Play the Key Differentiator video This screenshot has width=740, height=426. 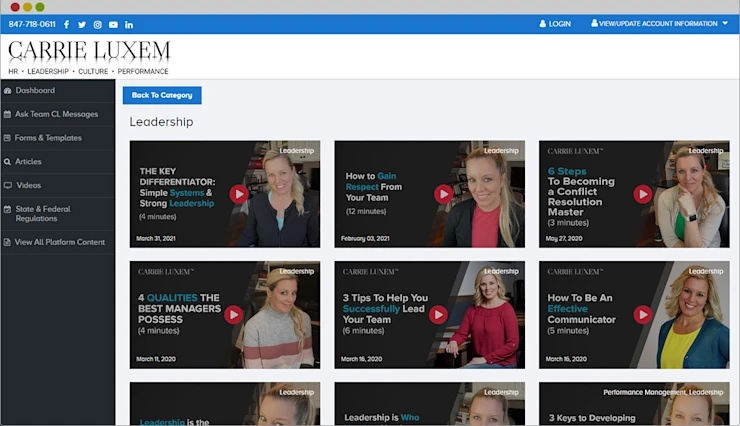point(239,194)
